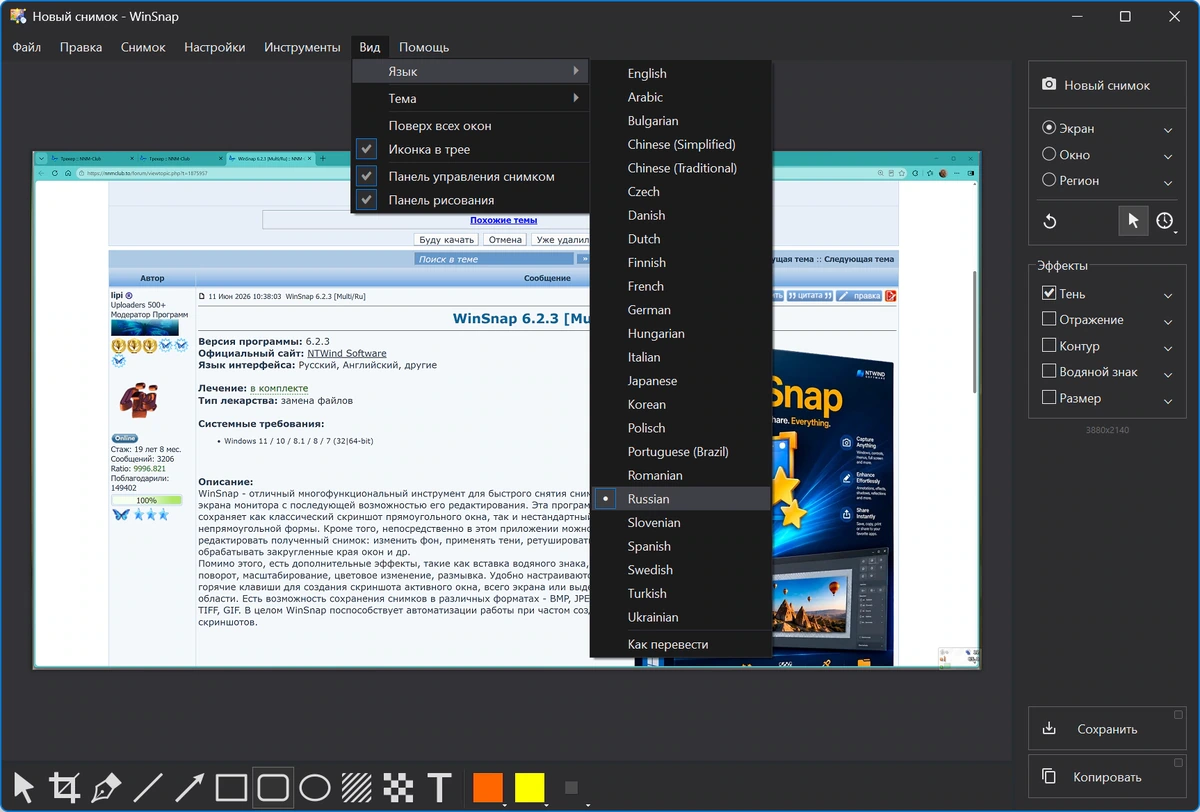Expand the Тень settings chevron

point(1168,296)
